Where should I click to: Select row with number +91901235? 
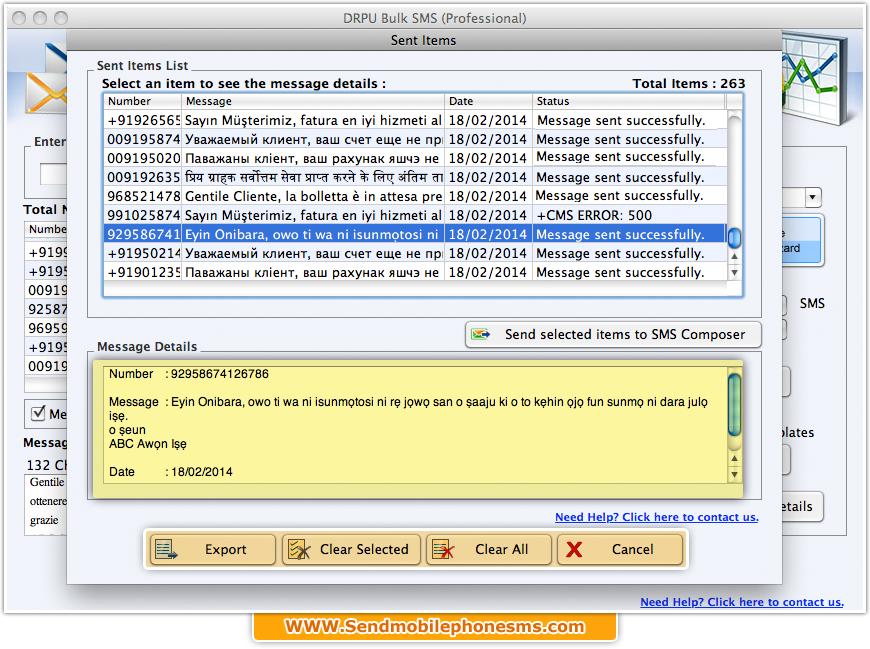tap(415, 272)
